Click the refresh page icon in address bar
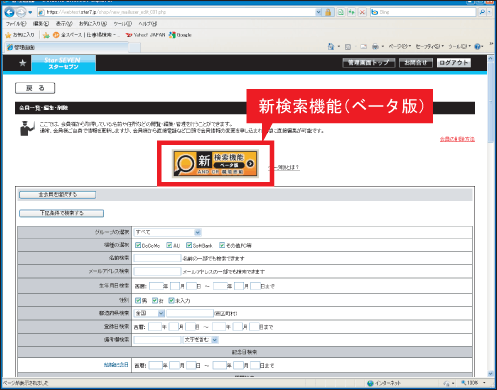Screen dimensions: 497x390 (352, 12)
